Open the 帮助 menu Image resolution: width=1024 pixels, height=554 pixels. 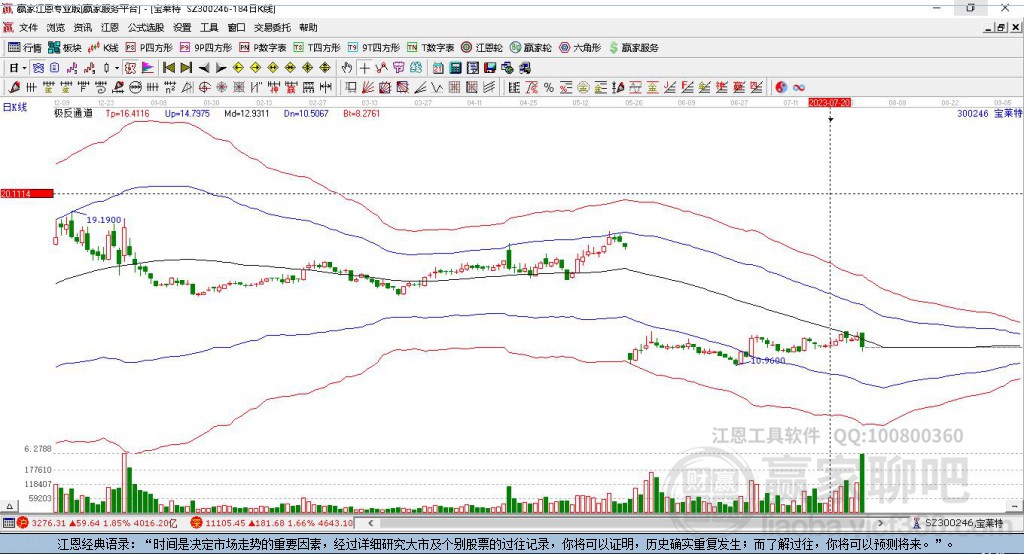click(x=308, y=27)
